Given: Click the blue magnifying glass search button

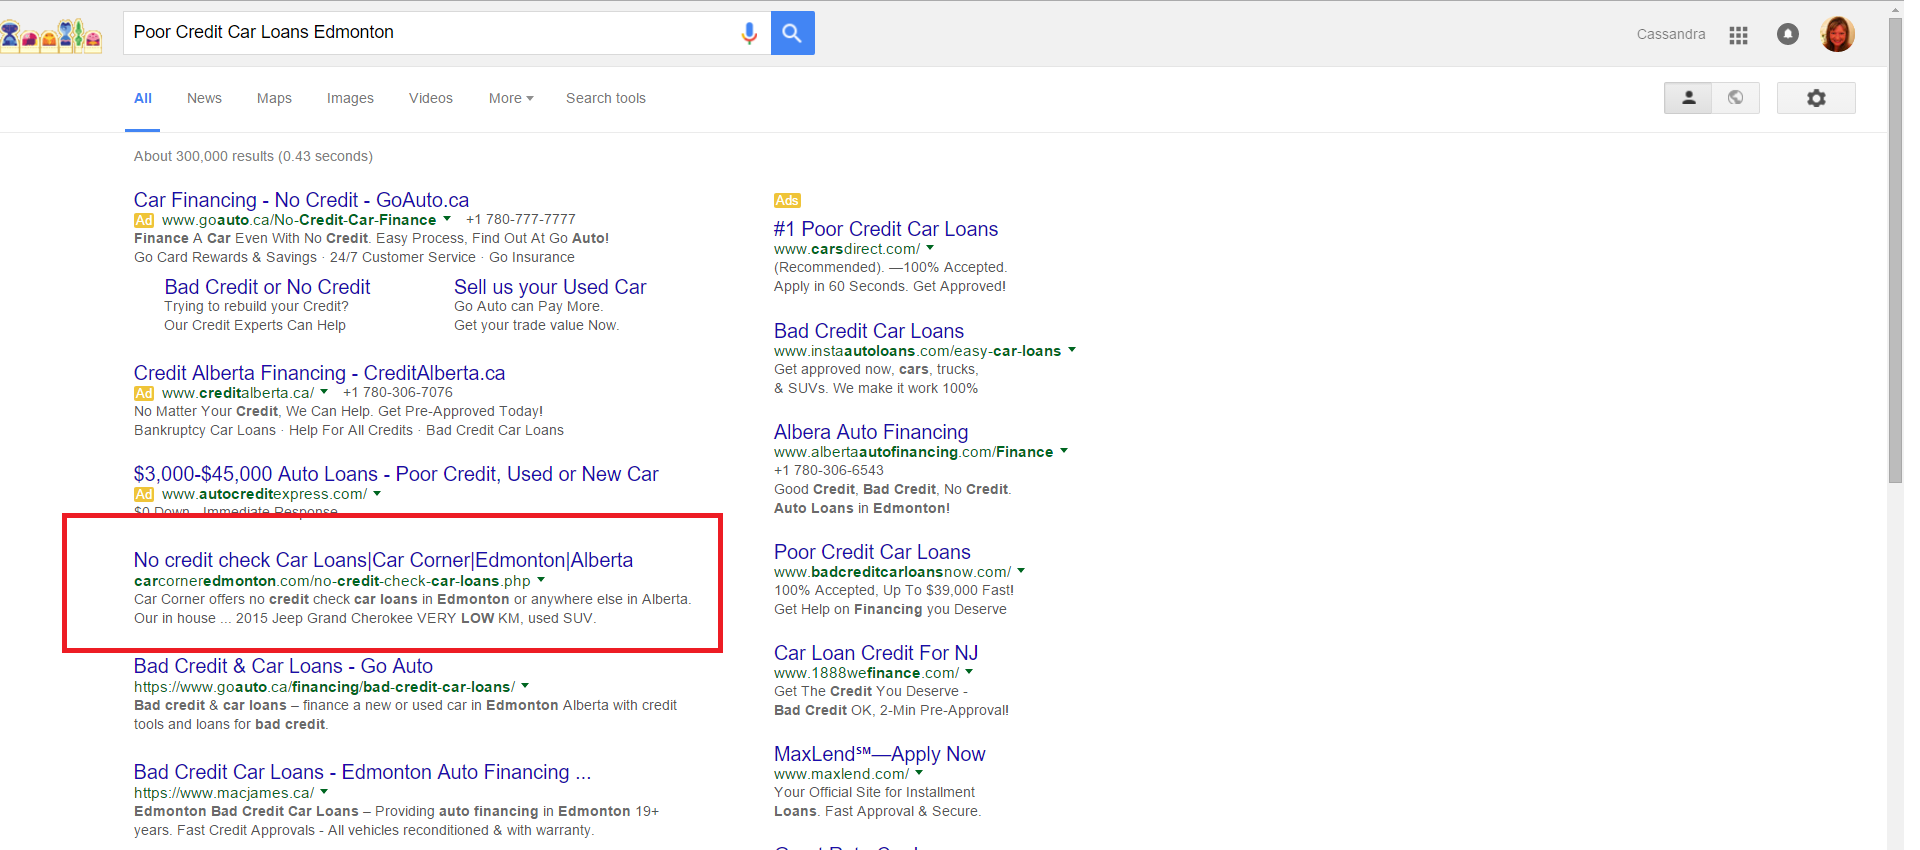Looking at the screenshot, I should pyautogui.click(x=792, y=33).
